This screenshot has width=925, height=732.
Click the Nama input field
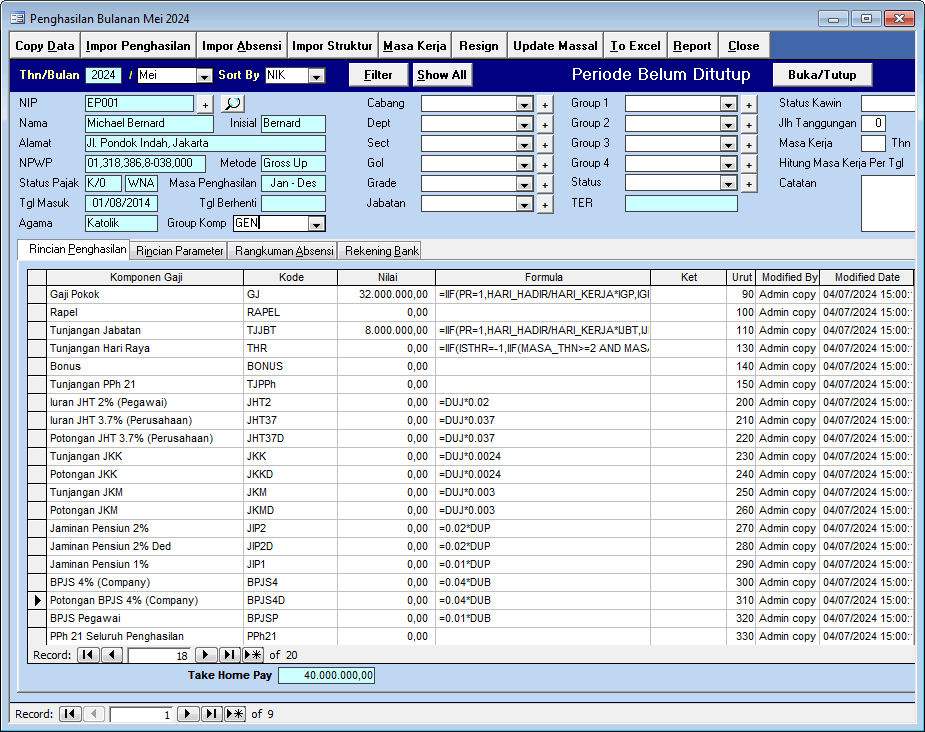point(149,124)
